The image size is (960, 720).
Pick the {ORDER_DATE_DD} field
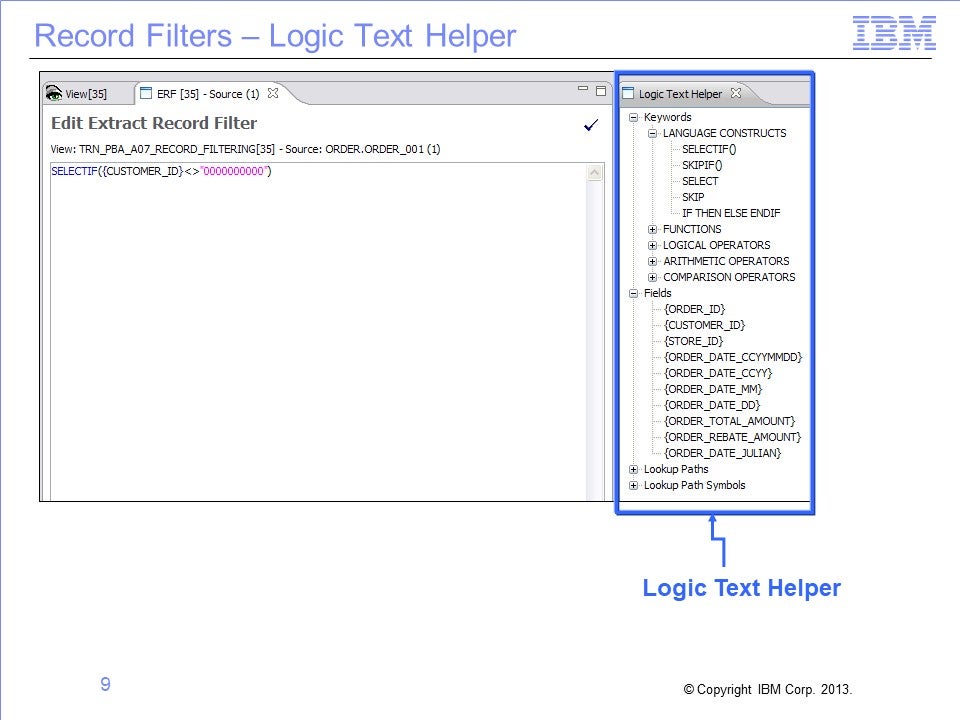712,405
